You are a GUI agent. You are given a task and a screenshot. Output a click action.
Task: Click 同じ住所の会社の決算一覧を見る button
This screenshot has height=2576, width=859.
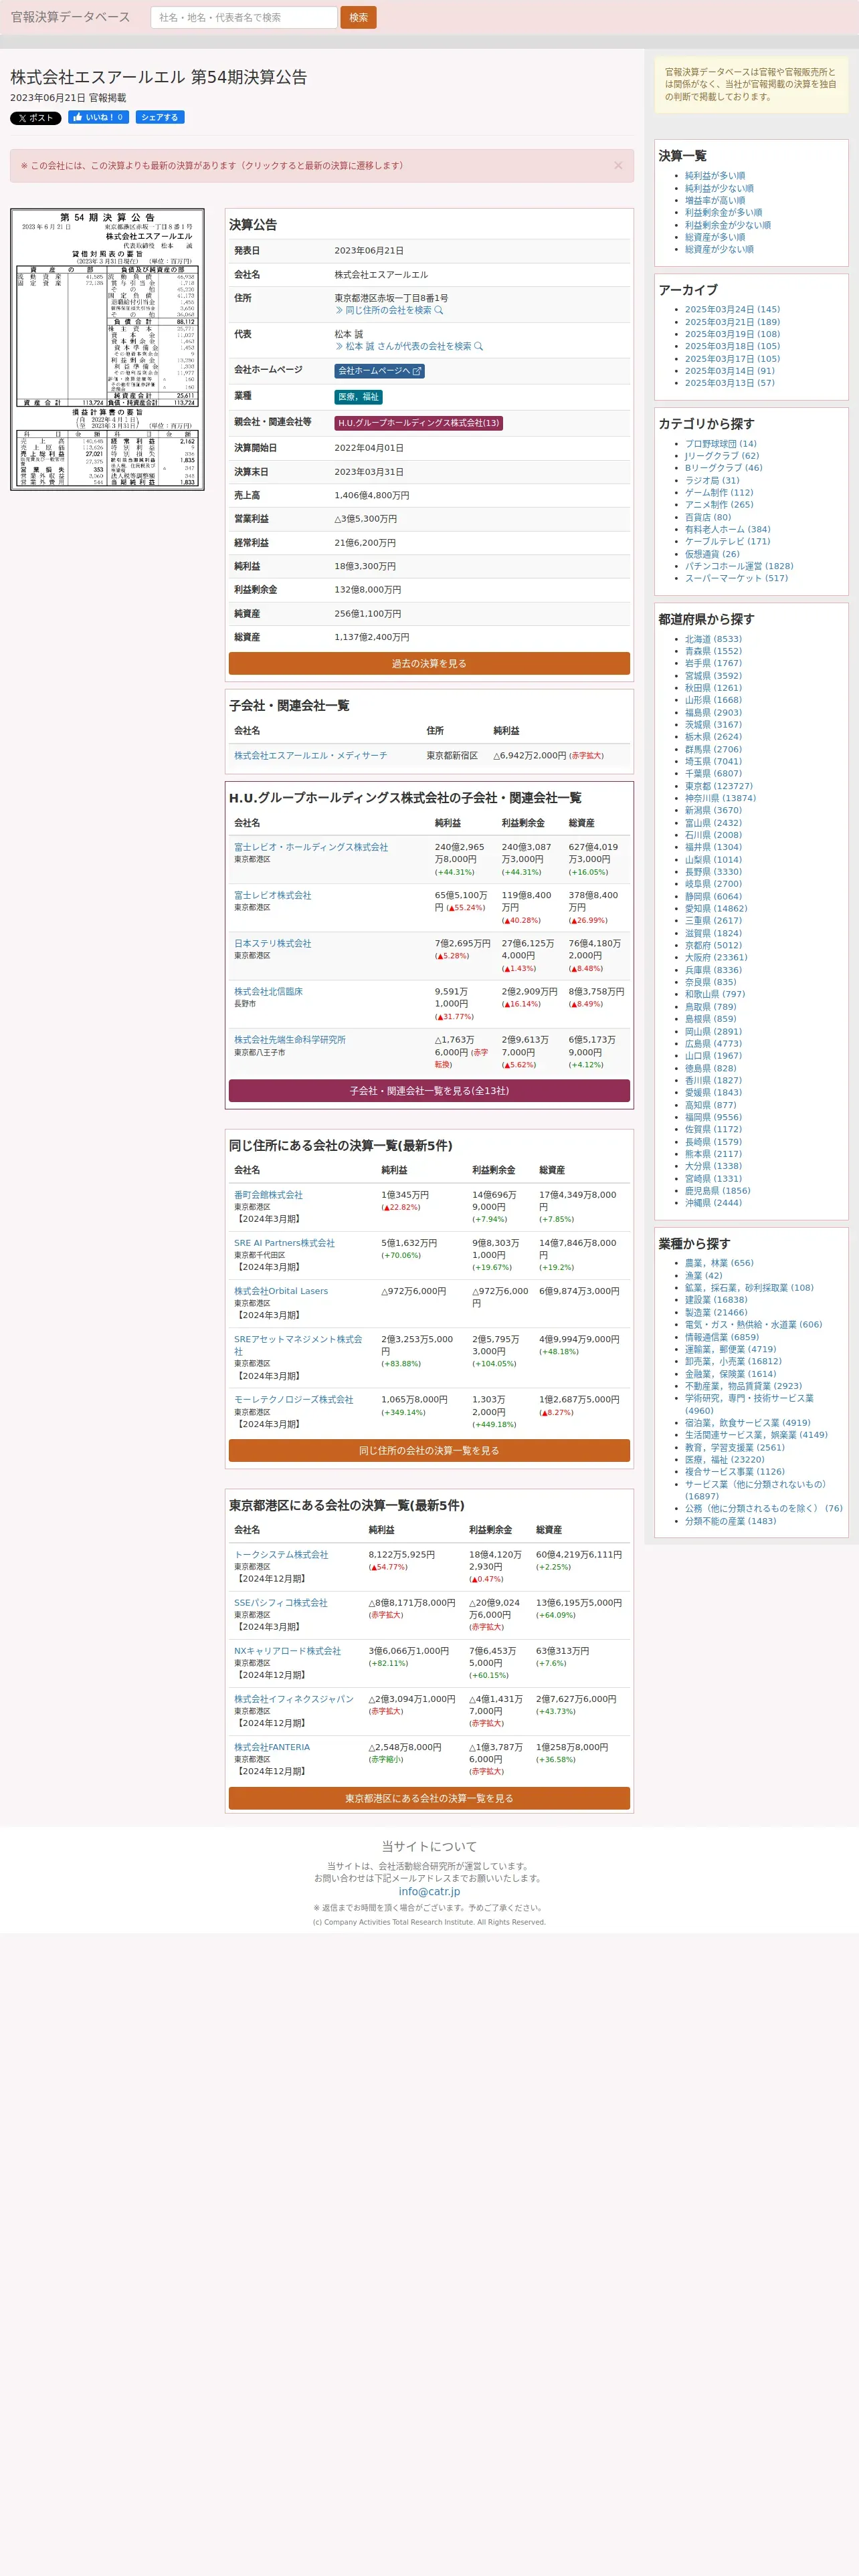click(x=429, y=1451)
